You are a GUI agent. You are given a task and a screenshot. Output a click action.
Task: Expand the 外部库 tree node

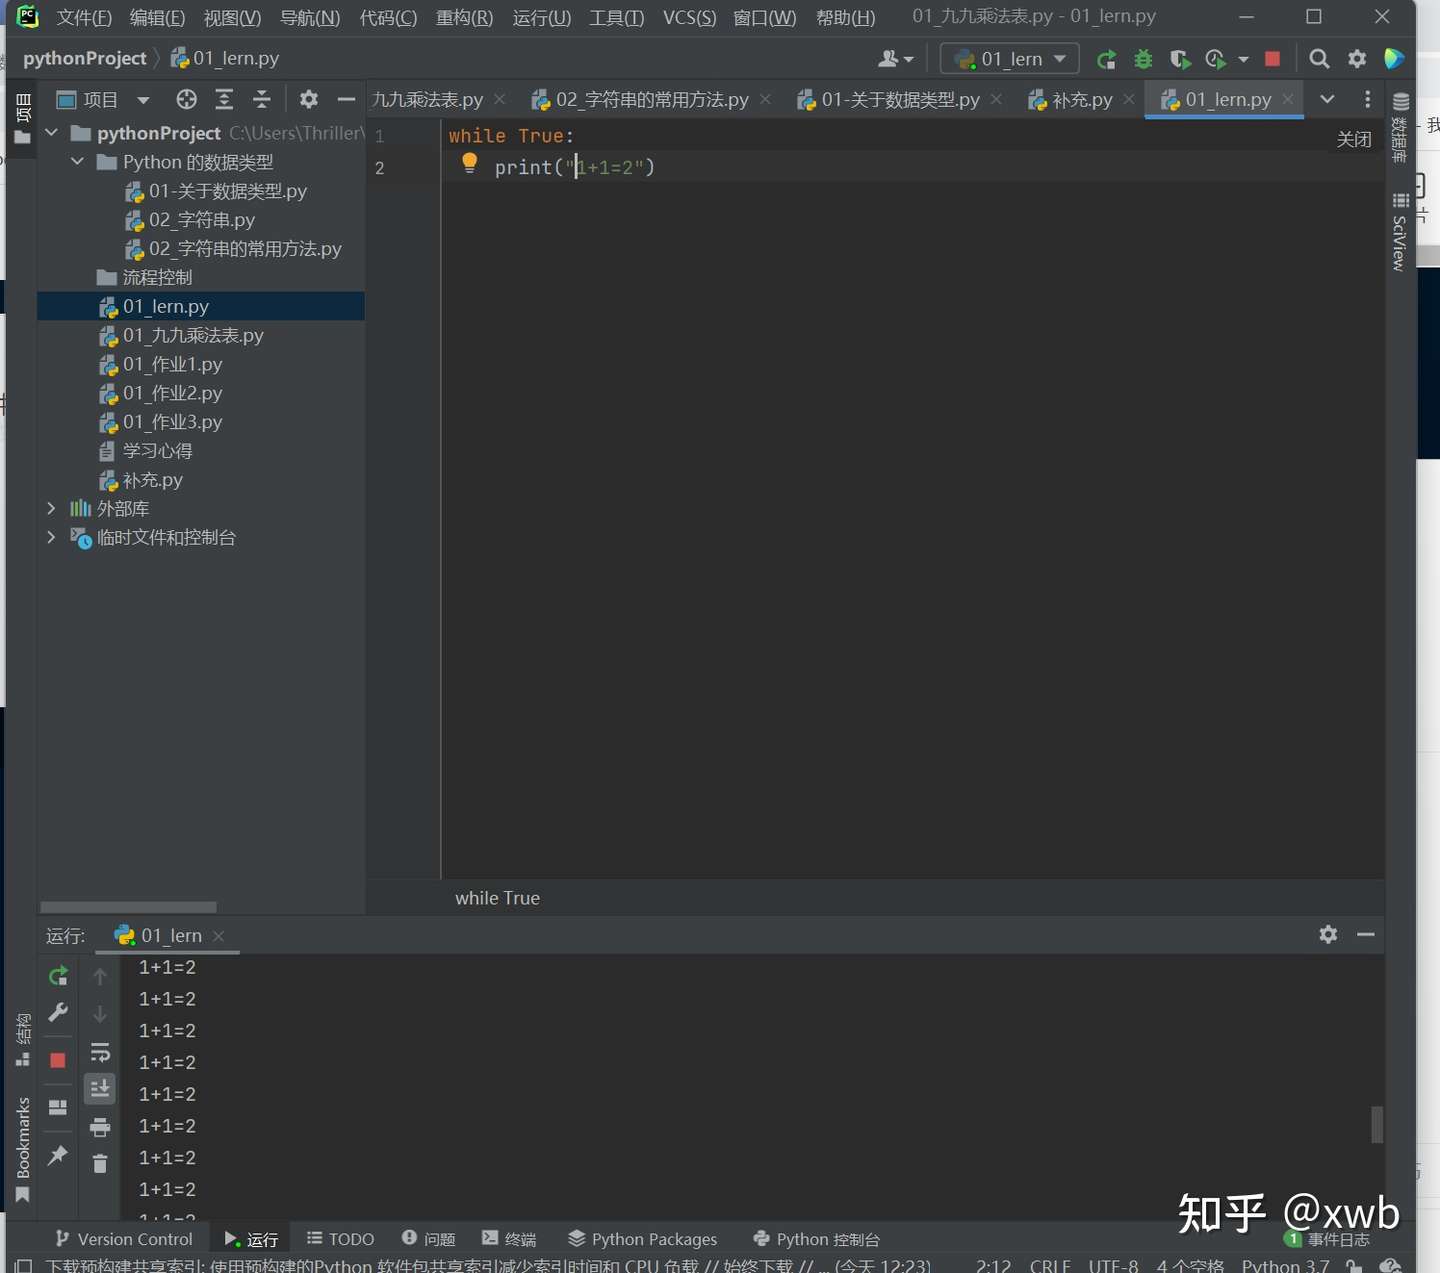(x=51, y=508)
